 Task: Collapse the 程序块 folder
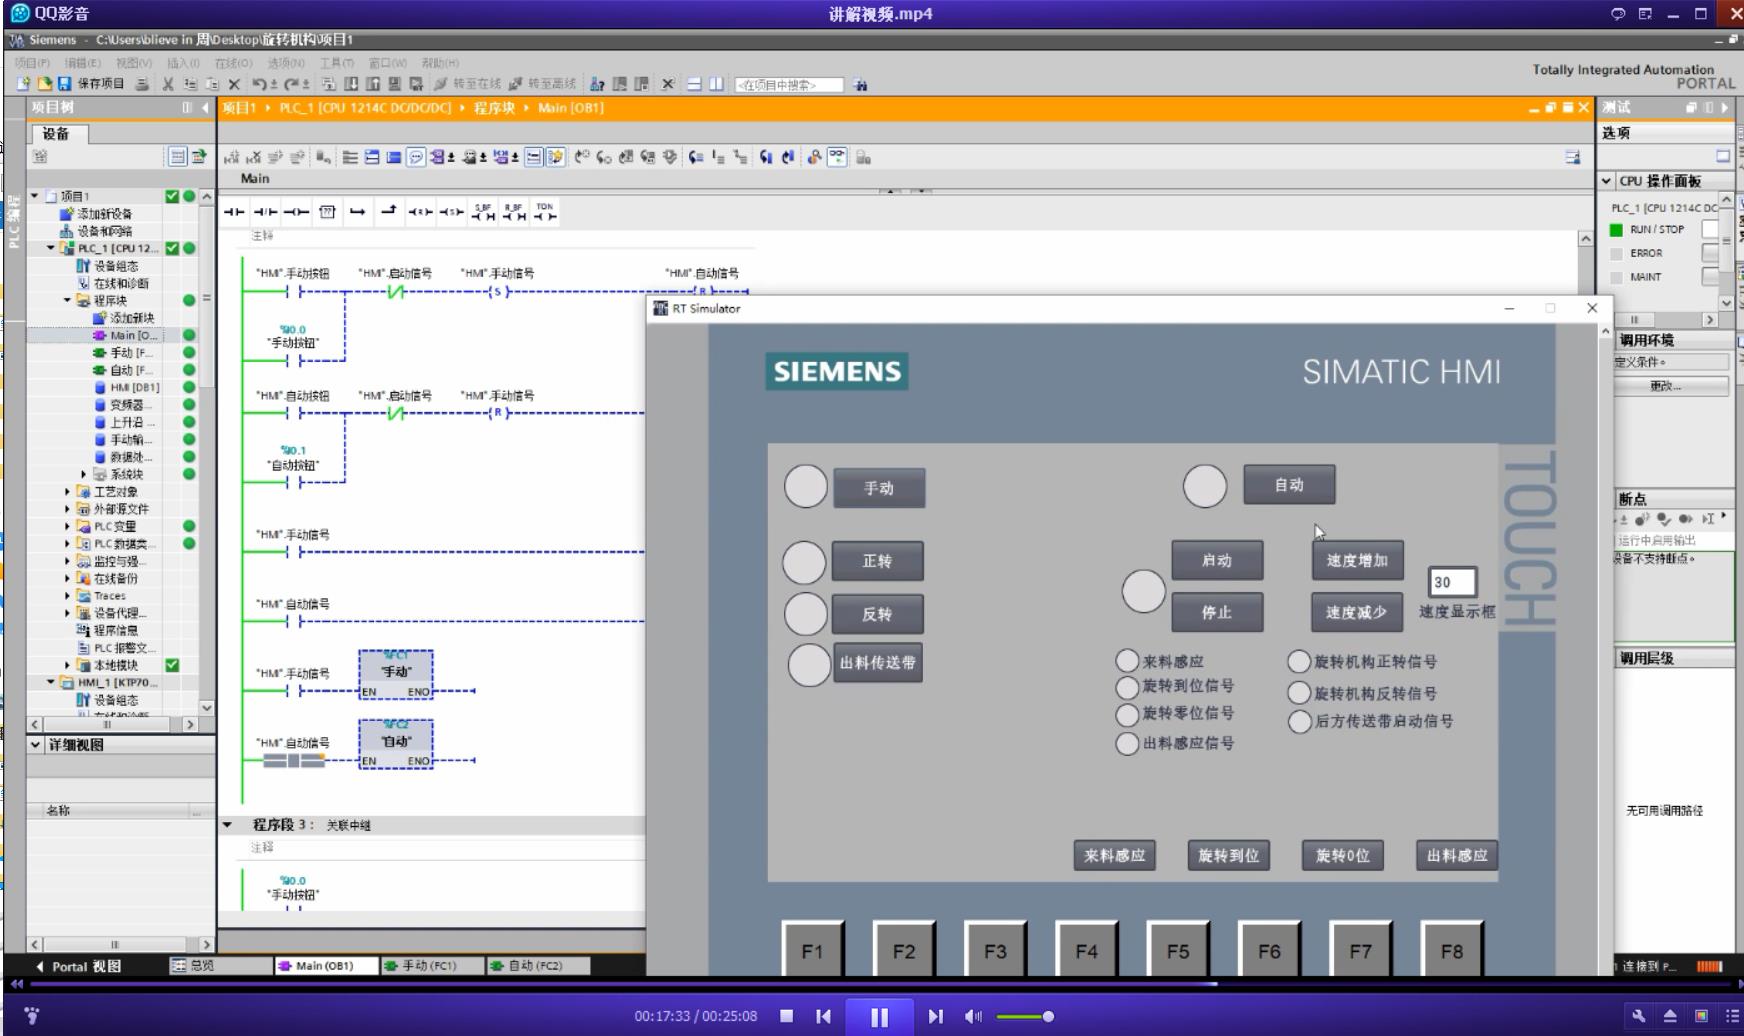coord(68,300)
